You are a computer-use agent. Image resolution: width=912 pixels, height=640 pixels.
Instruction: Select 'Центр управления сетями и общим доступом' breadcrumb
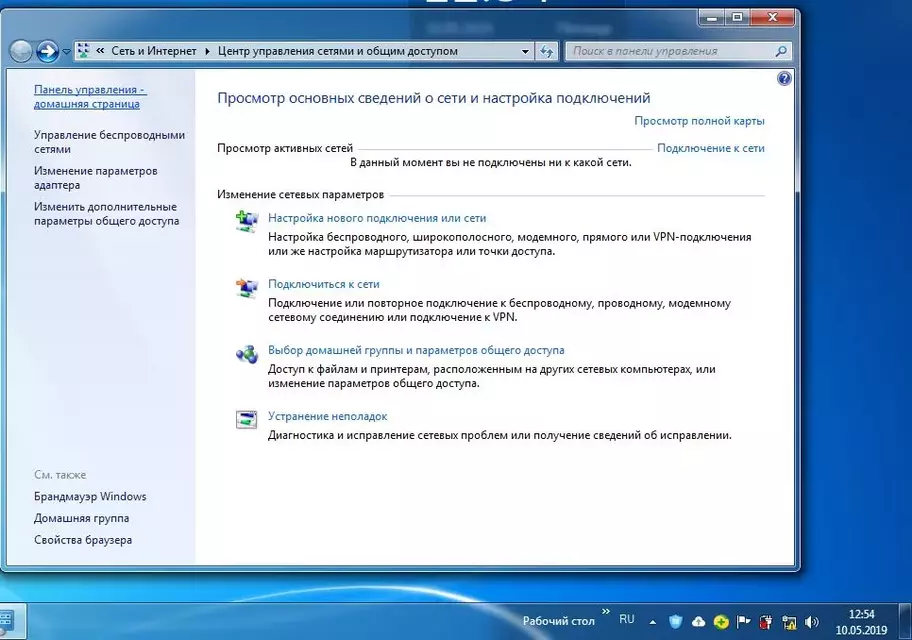pyautogui.click(x=337, y=51)
